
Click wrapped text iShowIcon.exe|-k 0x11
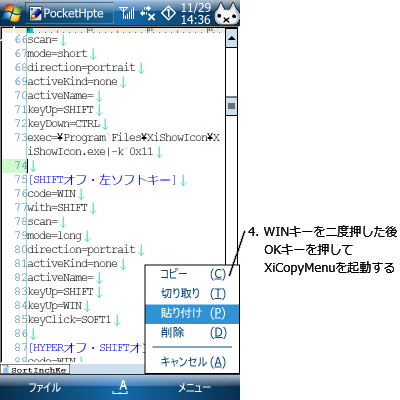coord(90,152)
